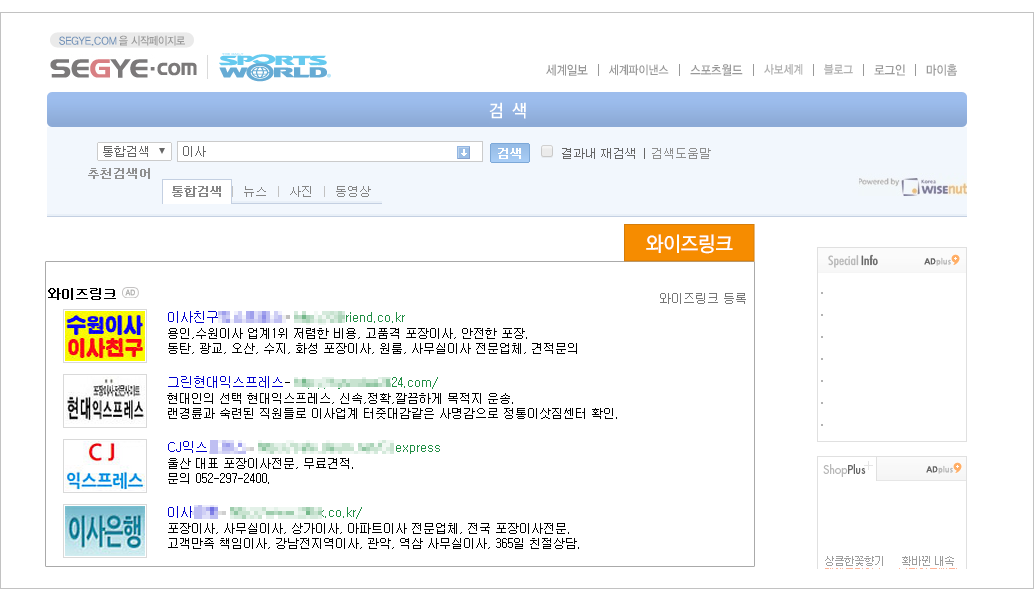1034x594 pixels.
Task: Click the ShopPlus panel heading
Action: (x=845, y=469)
